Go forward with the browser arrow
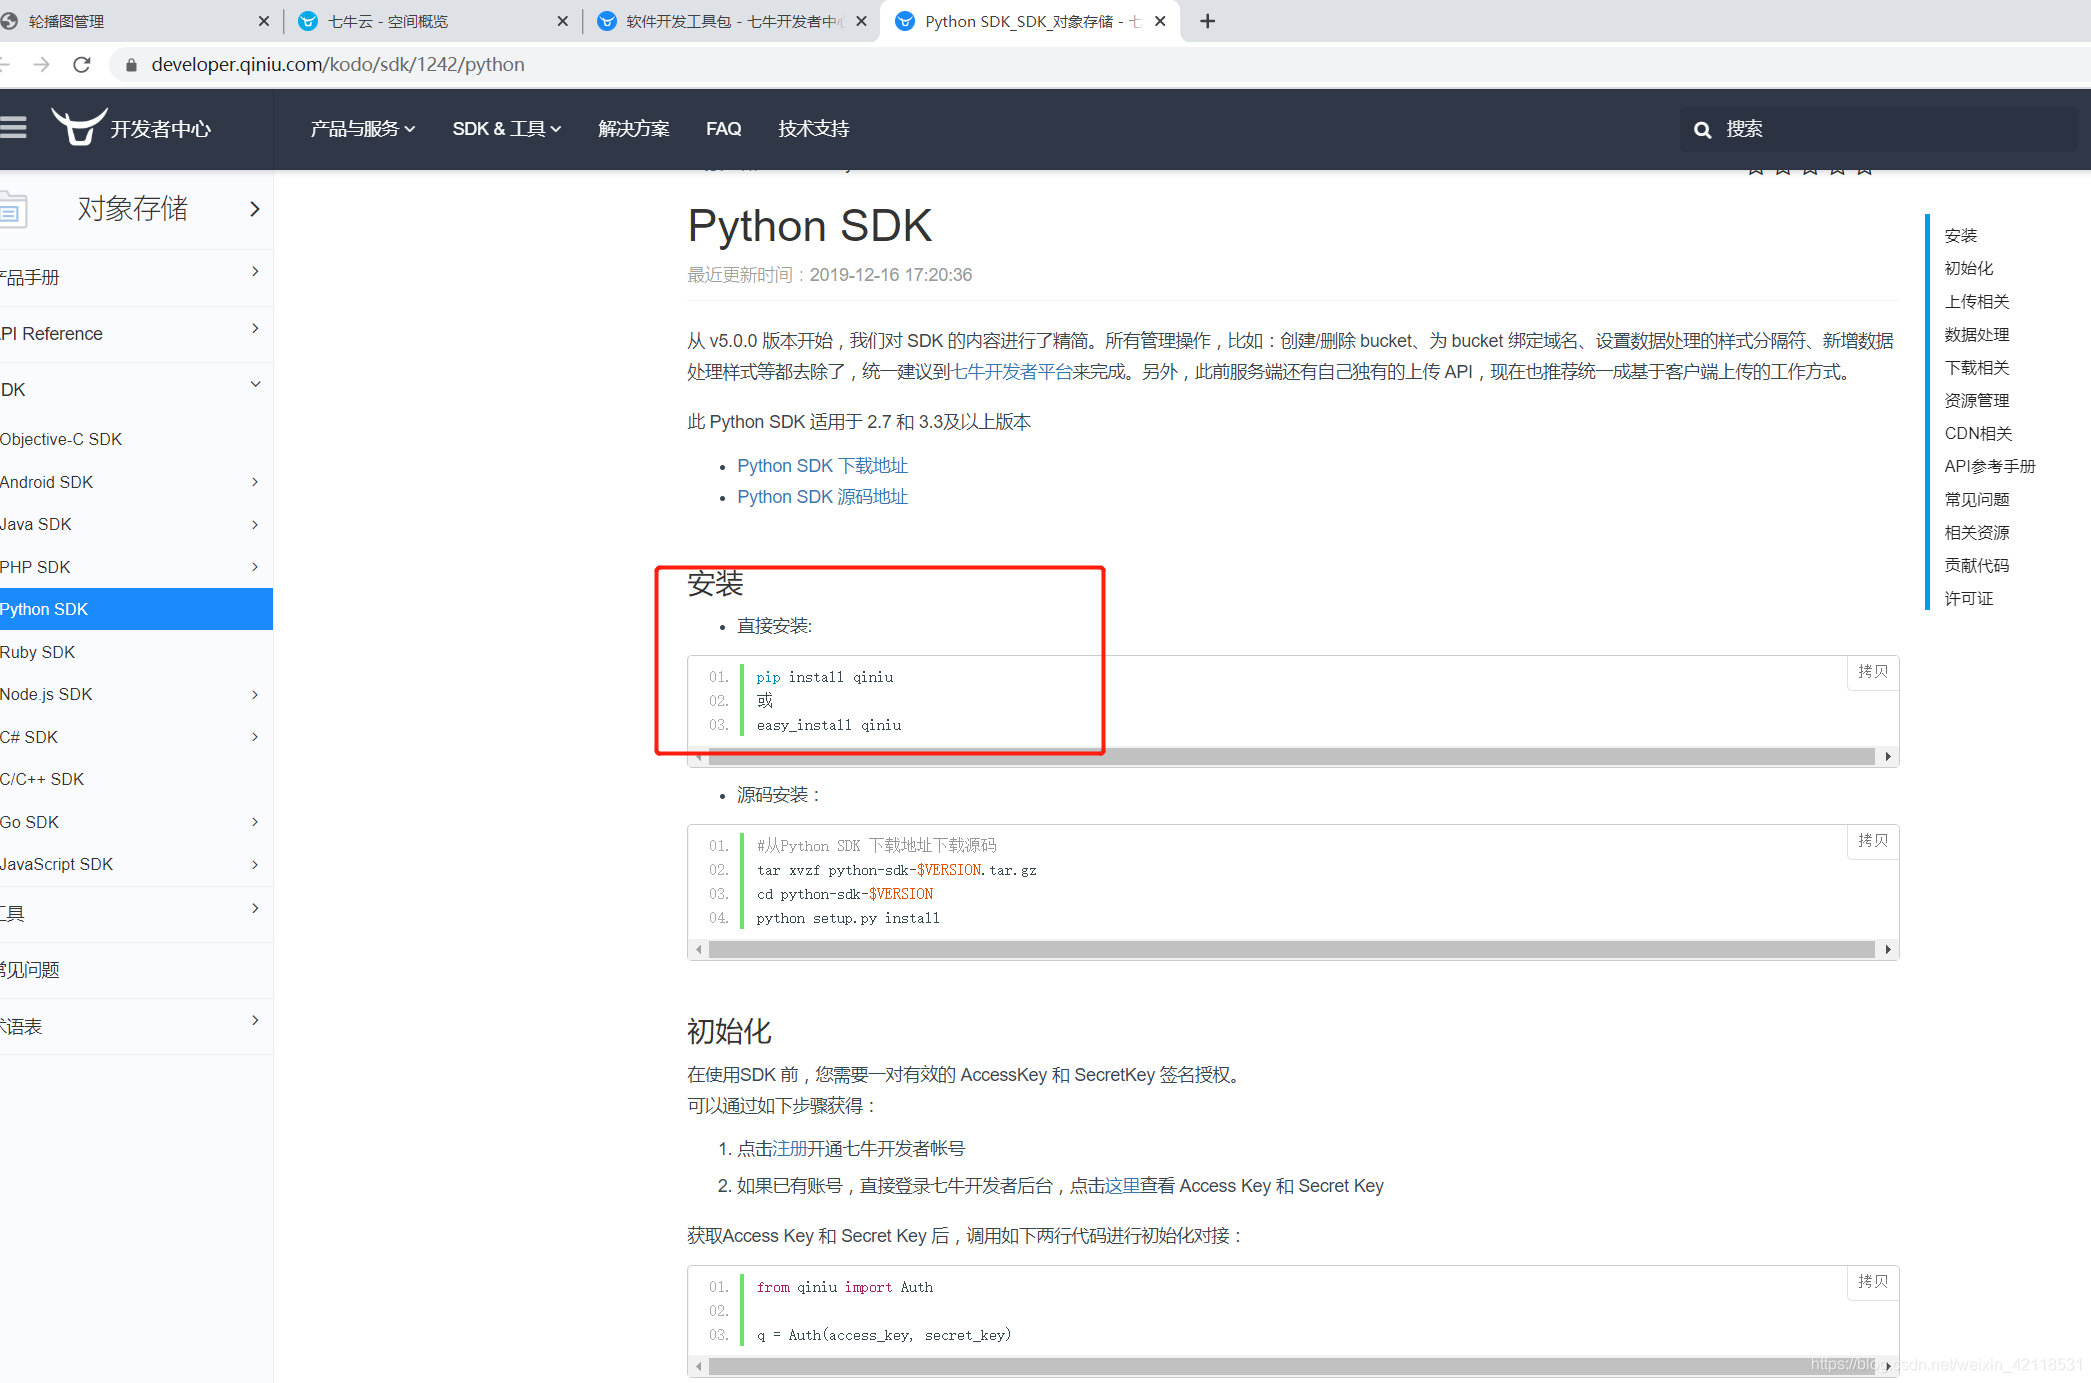The height and width of the screenshot is (1383, 2091). click(41, 65)
